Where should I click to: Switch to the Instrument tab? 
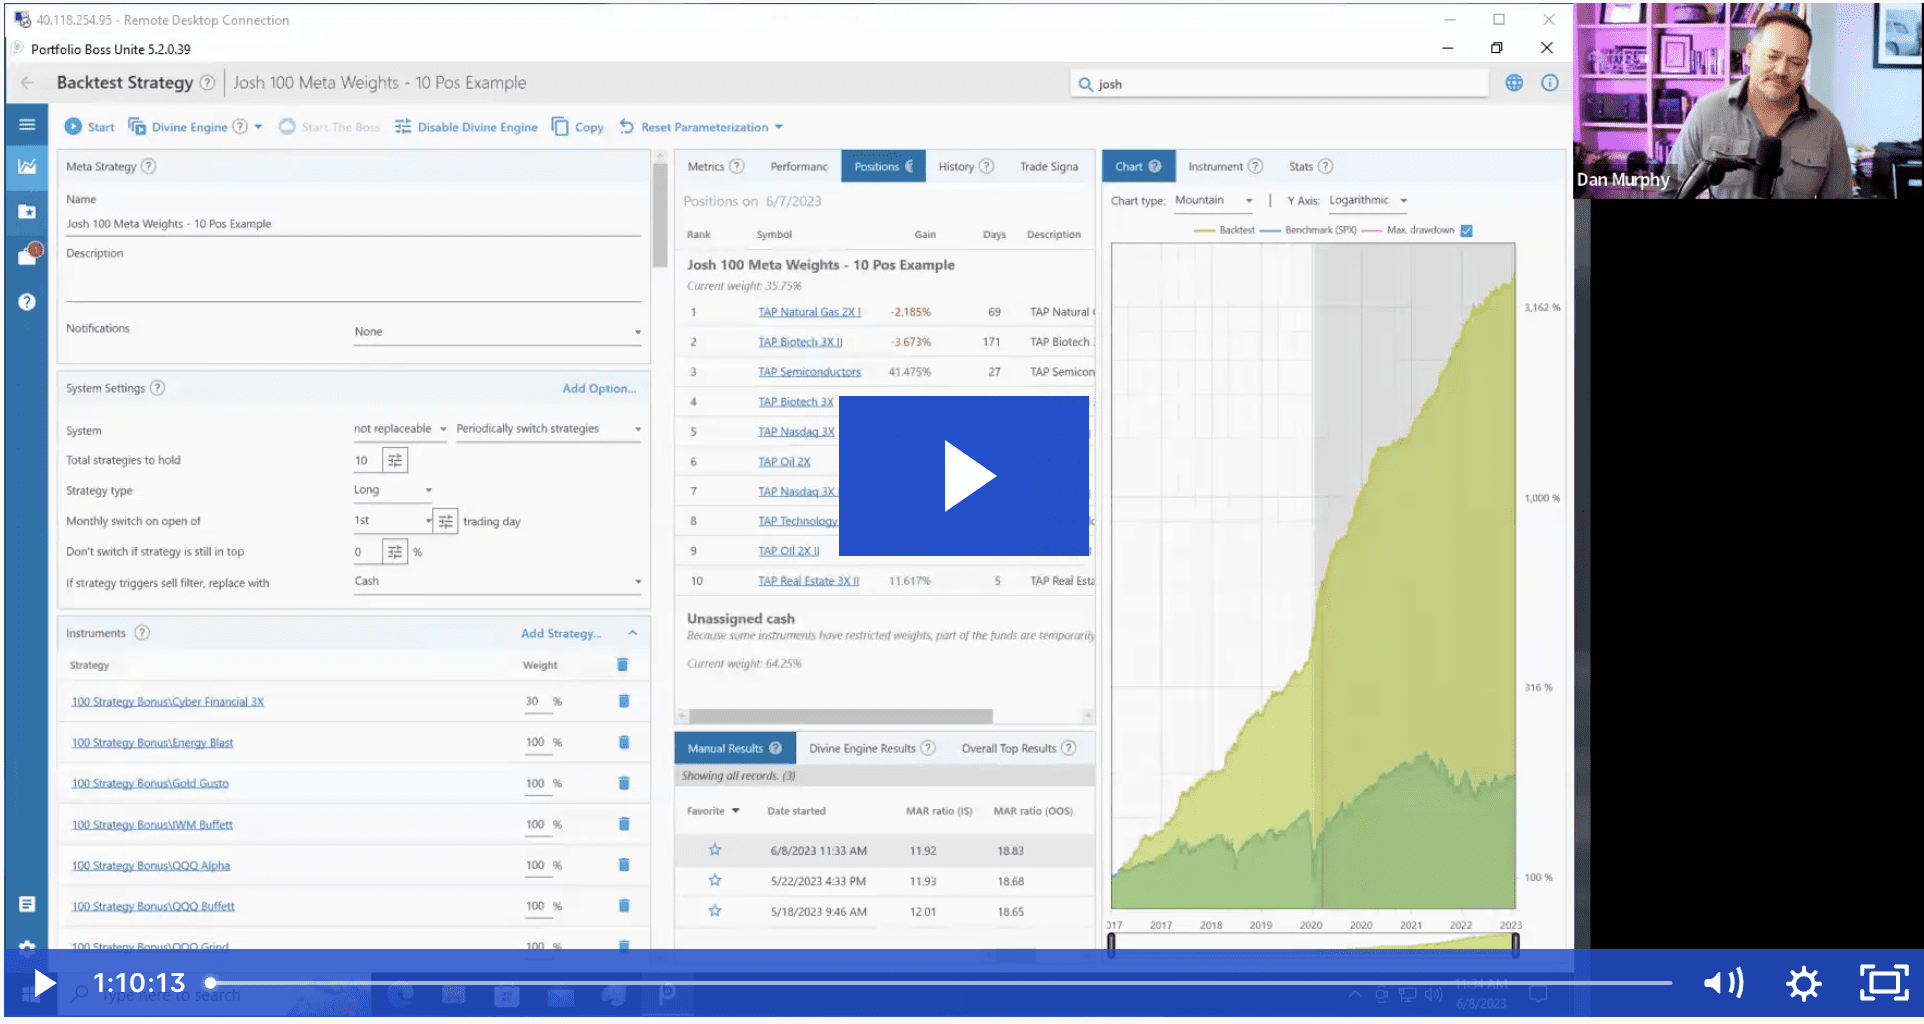(x=1225, y=166)
